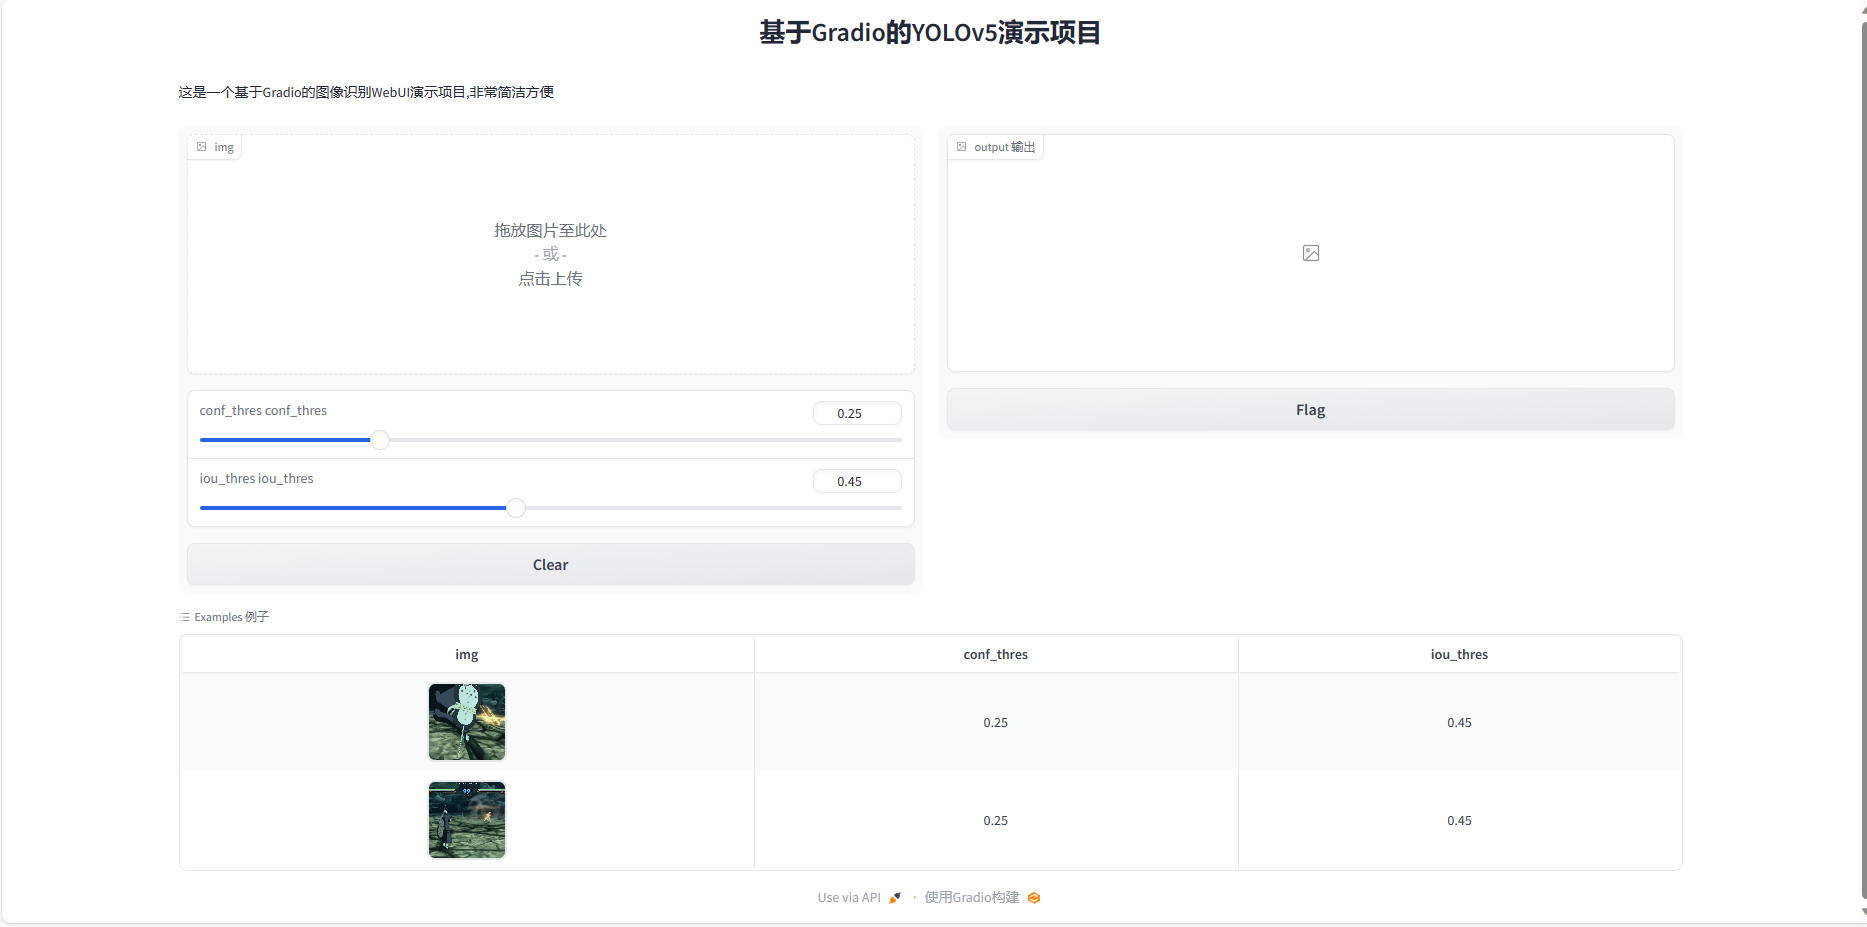The width and height of the screenshot is (1867, 927).
Task: Click the list icon beside Examples 例子
Action: [185, 617]
